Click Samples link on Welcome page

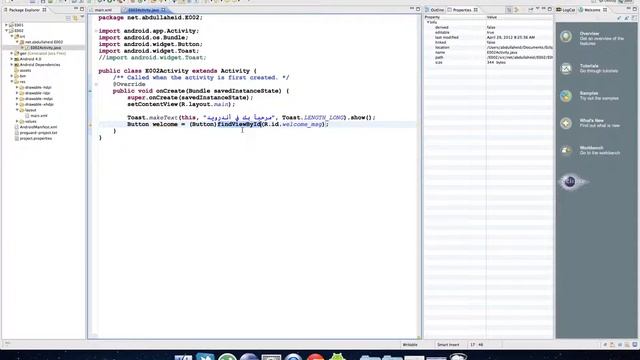[x=589, y=93]
